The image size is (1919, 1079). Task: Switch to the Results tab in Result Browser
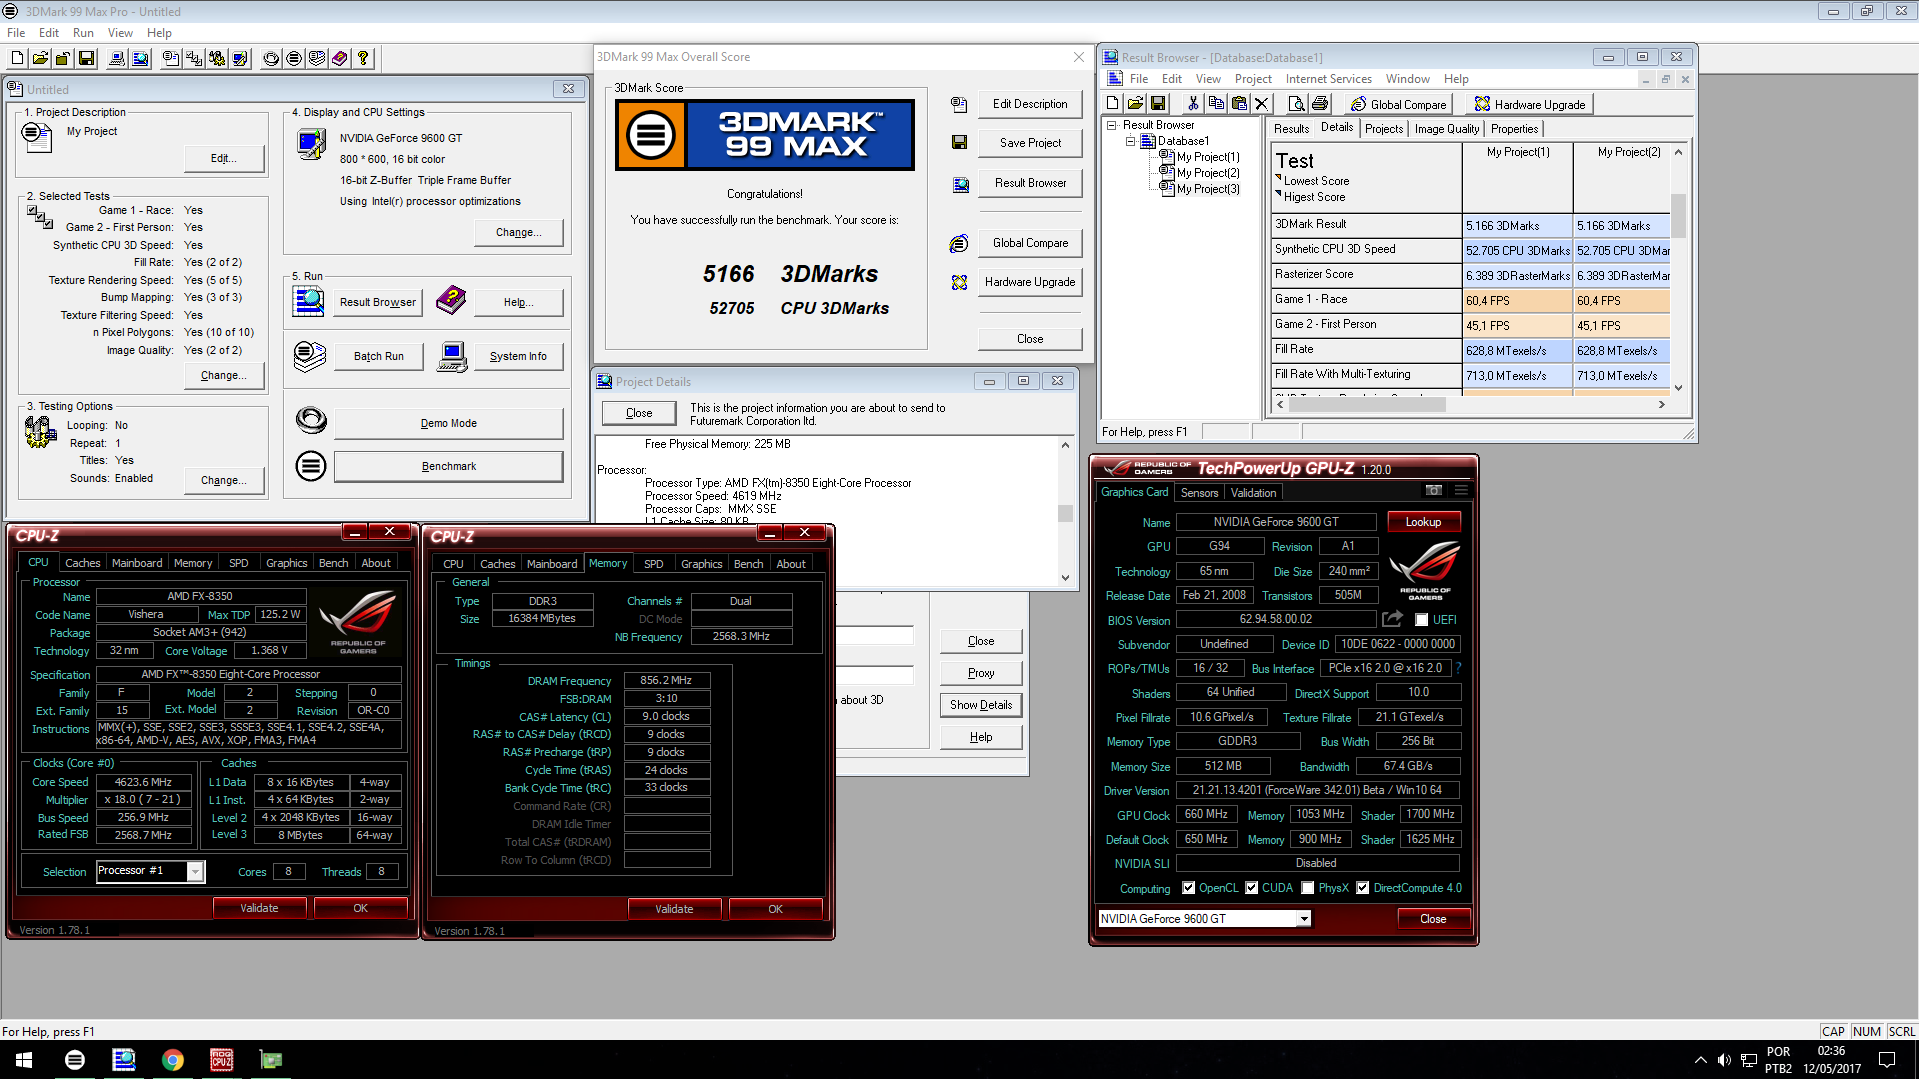click(x=1291, y=129)
